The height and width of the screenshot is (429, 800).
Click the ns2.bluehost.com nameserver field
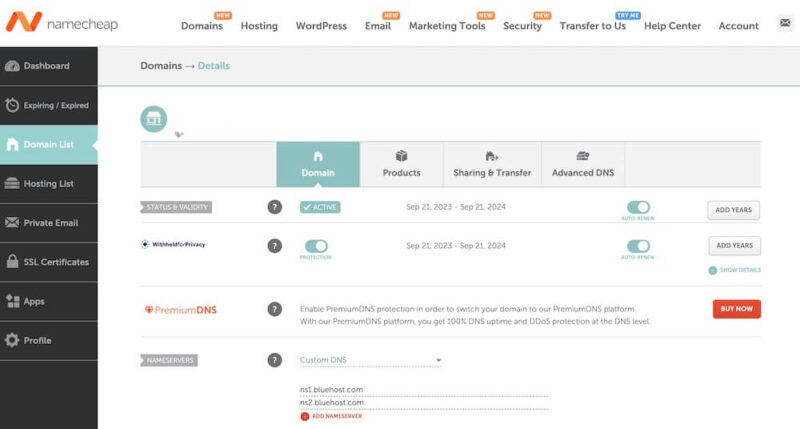[424, 403]
